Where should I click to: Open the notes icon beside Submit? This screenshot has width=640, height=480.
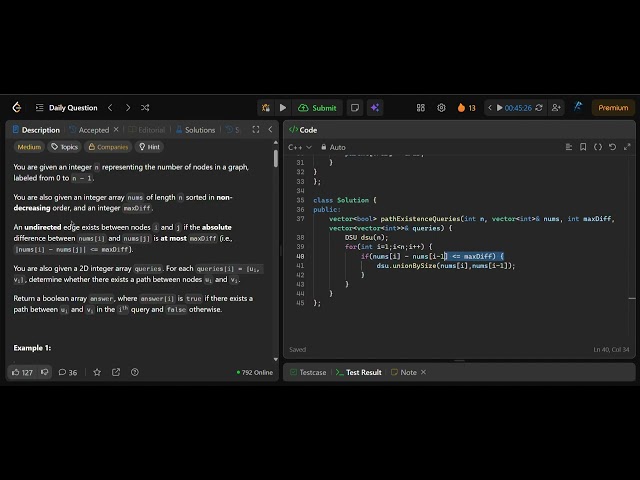[x=355, y=108]
